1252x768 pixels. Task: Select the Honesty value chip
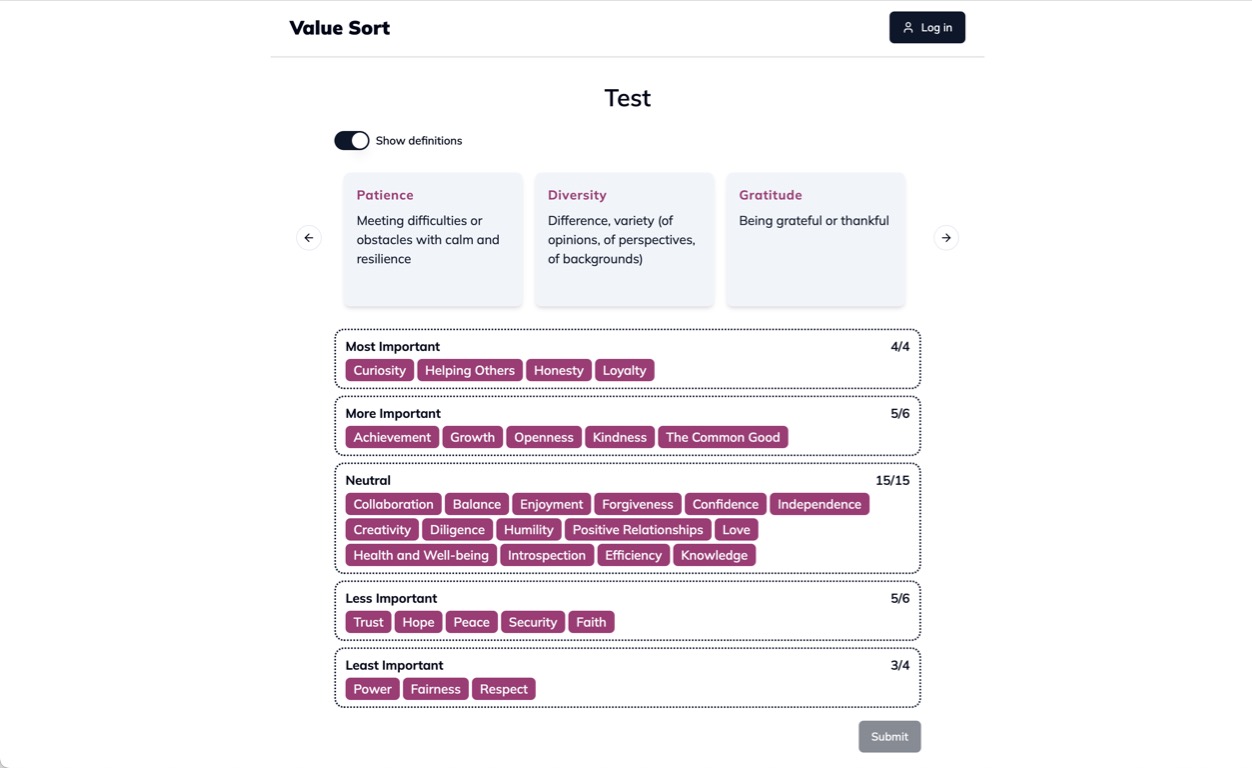coord(558,370)
